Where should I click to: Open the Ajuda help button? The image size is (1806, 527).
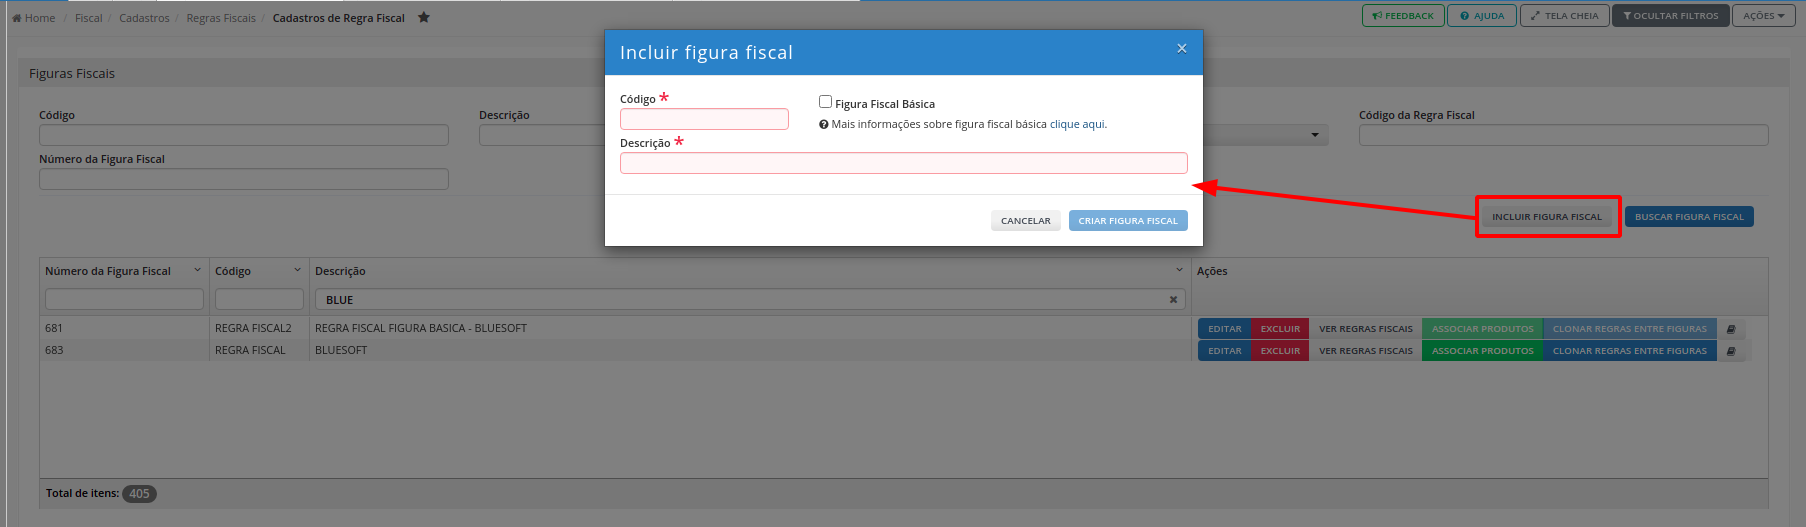[1481, 16]
